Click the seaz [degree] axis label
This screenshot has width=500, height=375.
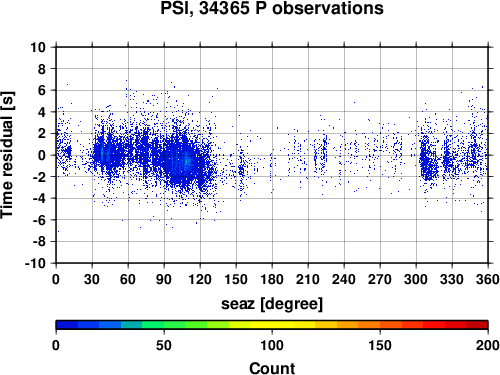[x=272, y=303]
